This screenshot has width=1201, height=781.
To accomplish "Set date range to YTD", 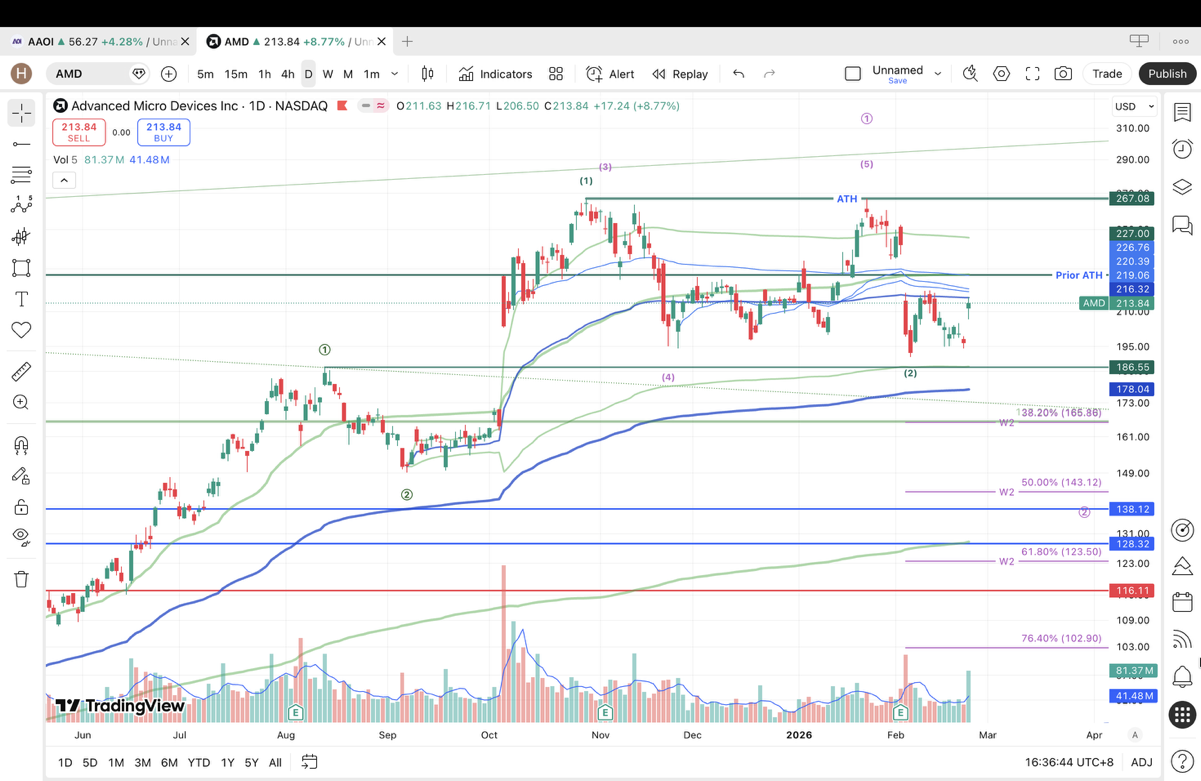I will click(198, 762).
